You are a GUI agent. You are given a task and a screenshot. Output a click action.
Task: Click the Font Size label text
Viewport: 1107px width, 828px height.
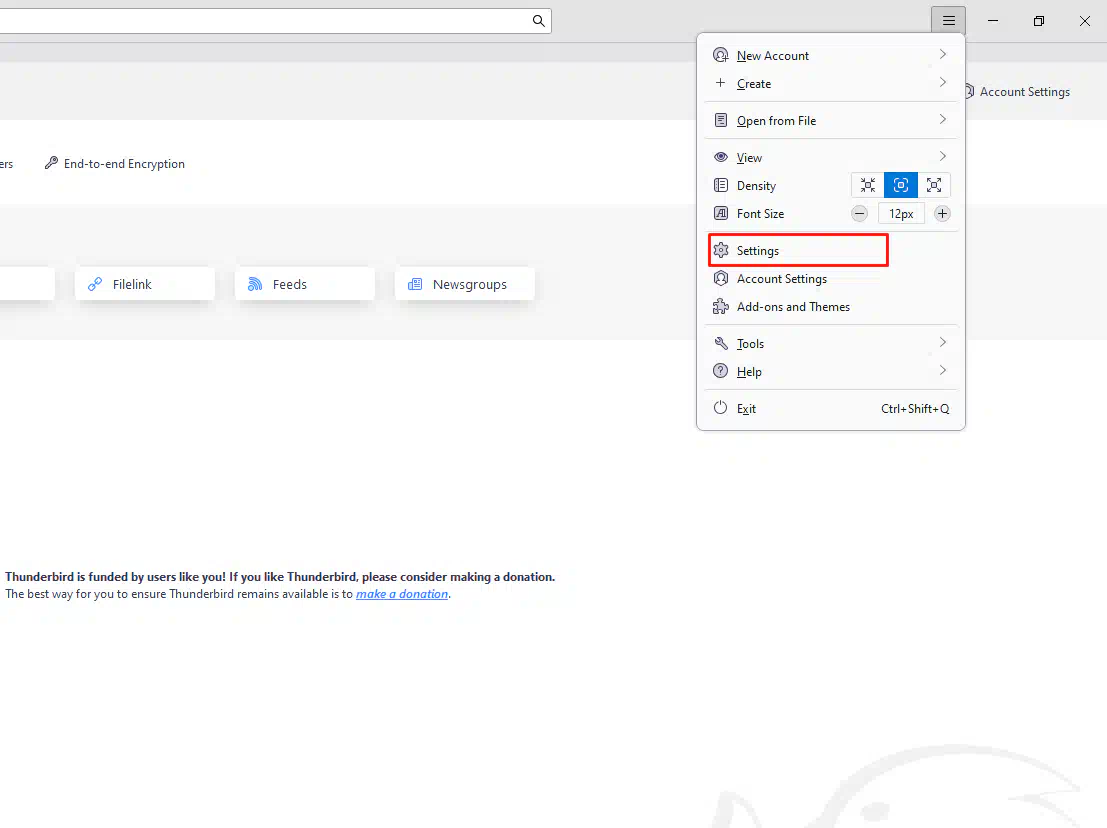[760, 213]
